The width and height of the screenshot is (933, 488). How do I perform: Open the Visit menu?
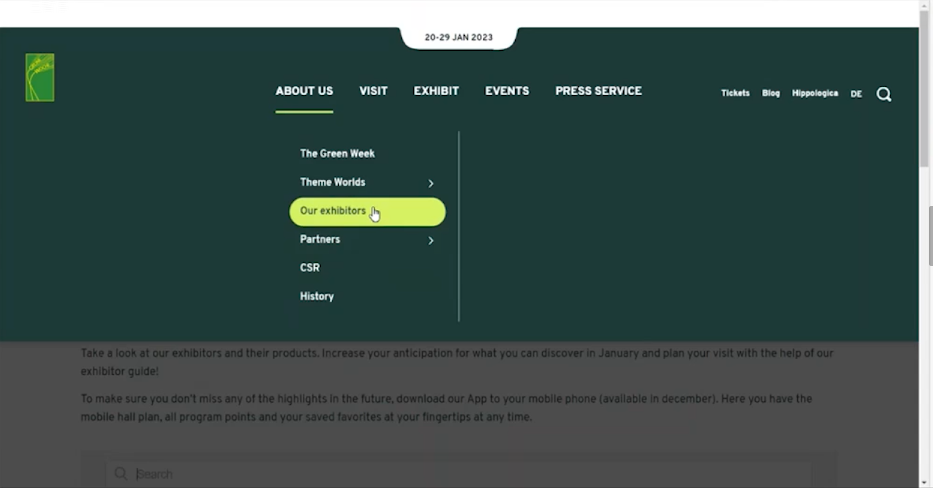[373, 91]
